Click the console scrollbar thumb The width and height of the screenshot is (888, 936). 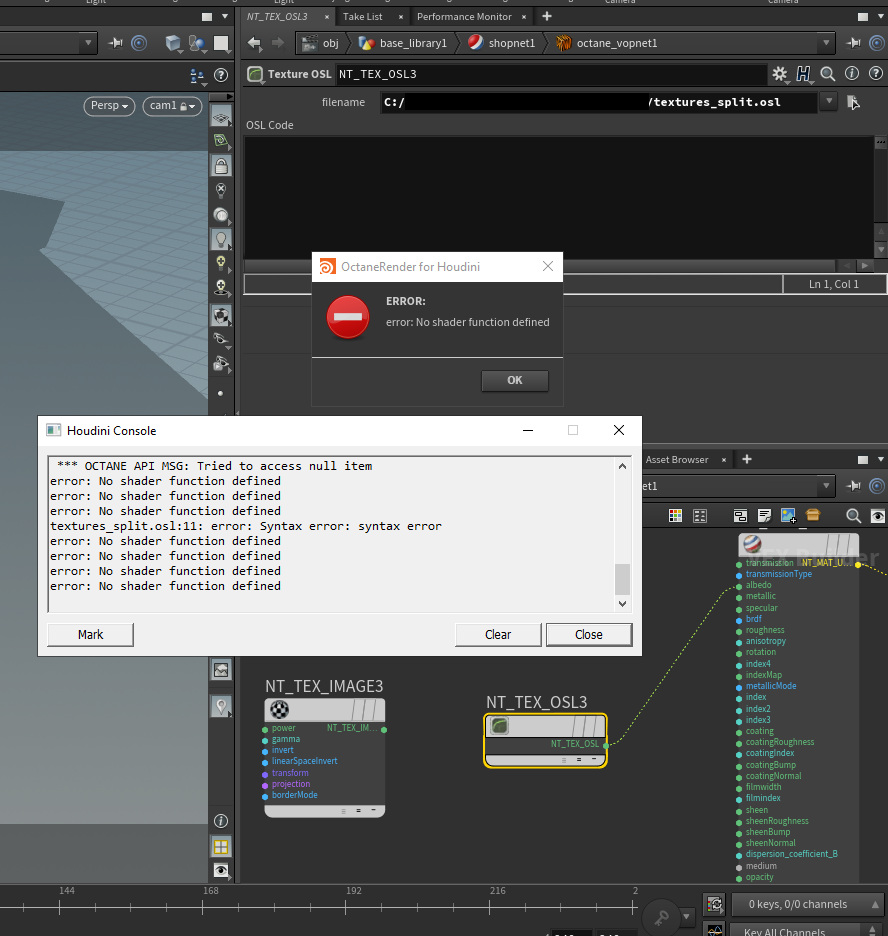click(622, 579)
